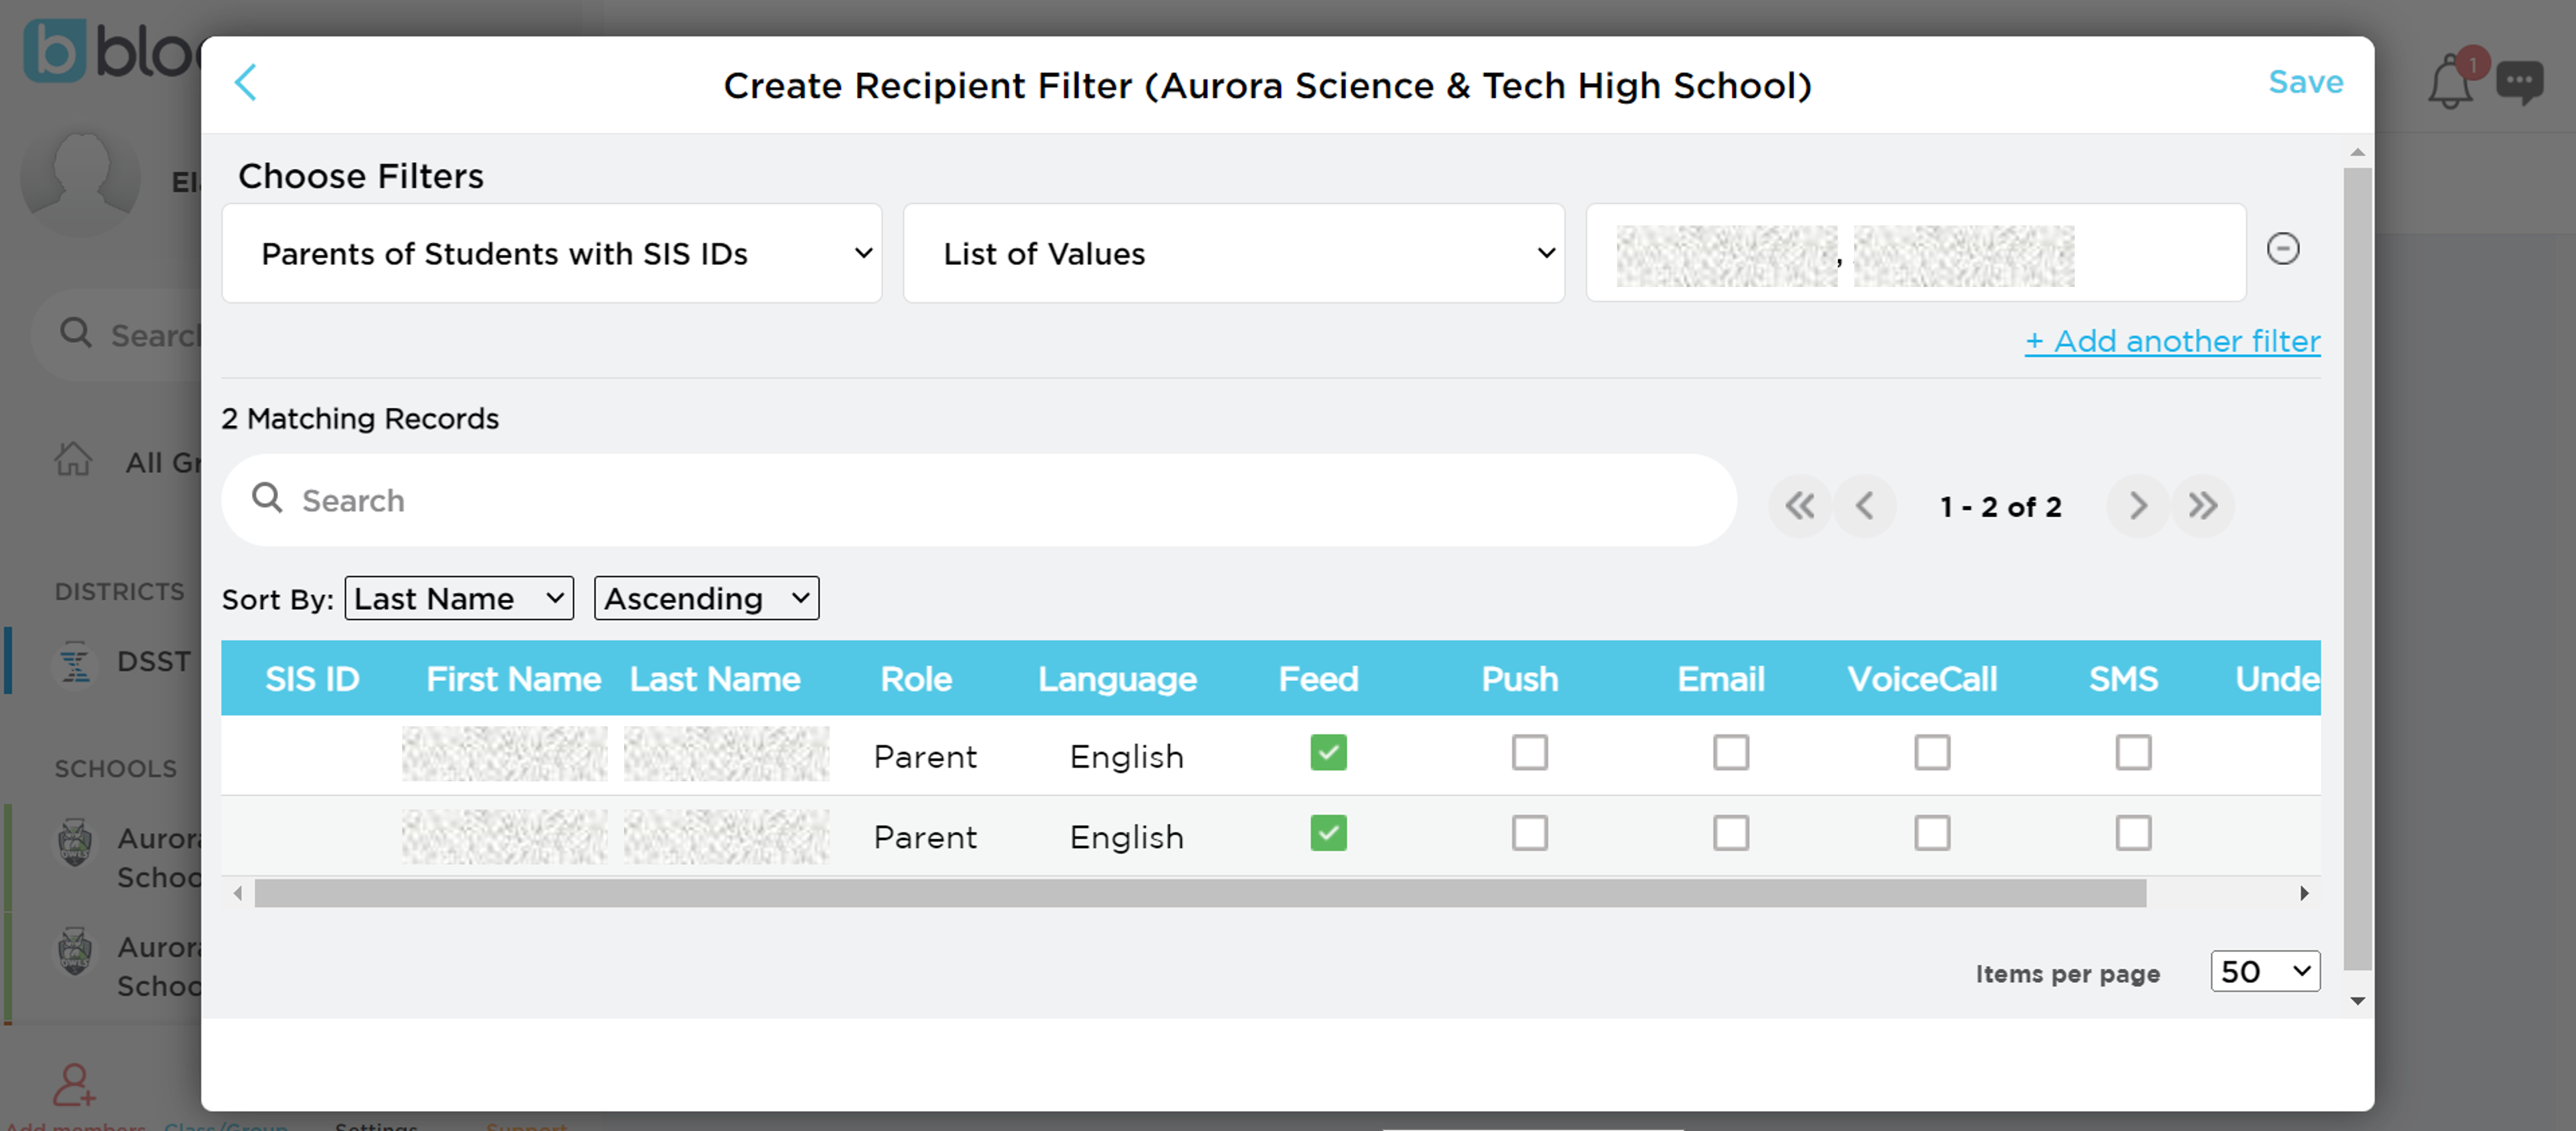Click the '2 Matching Records' text

click(x=360, y=418)
